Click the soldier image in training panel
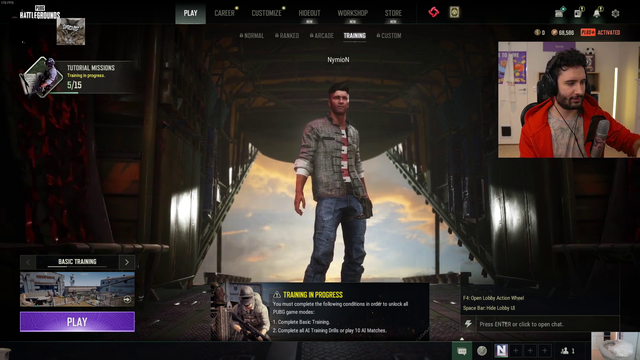This screenshot has width=640, height=360. pos(240,311)
